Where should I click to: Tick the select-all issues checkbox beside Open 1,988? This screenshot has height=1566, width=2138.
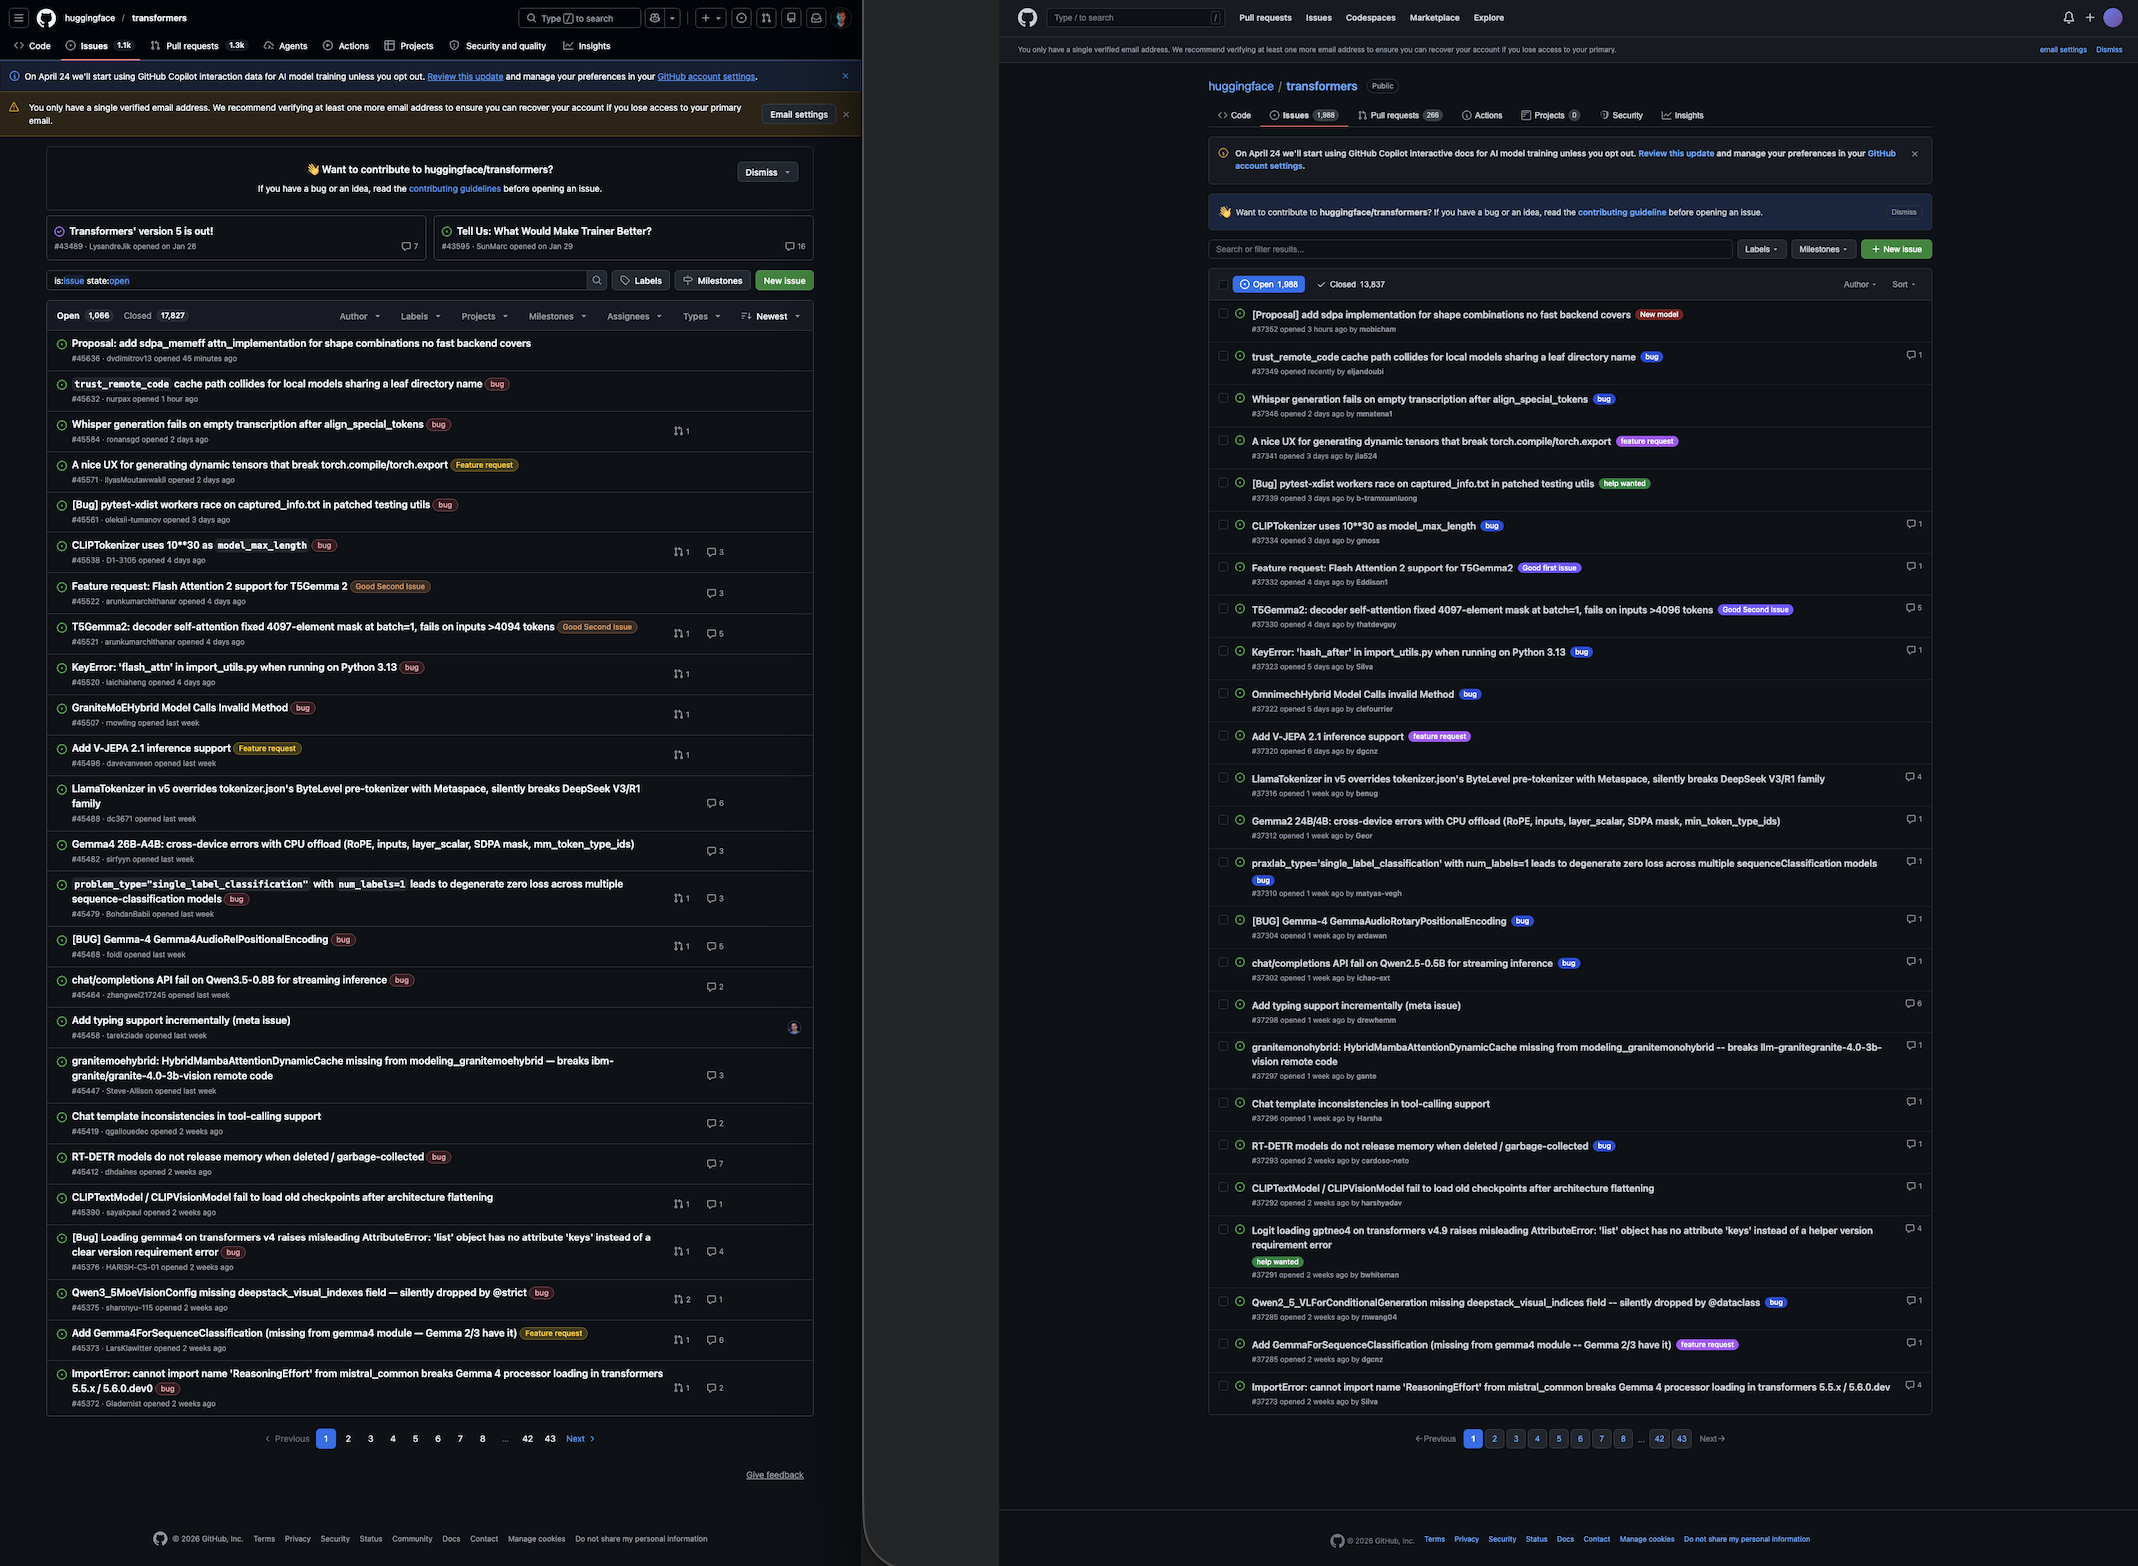coord(1223,285)
